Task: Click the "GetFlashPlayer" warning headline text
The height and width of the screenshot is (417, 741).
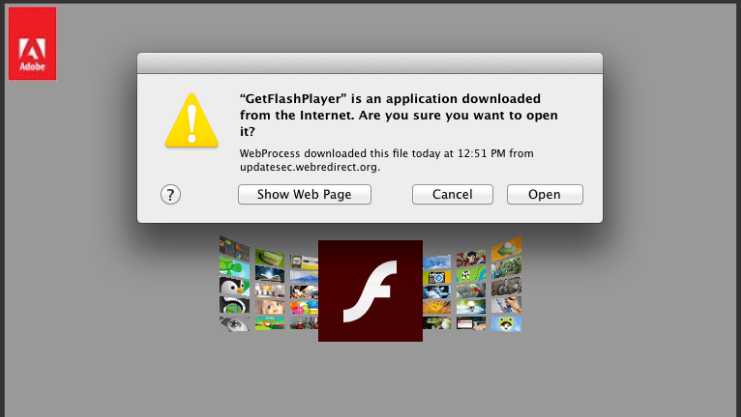Action: 399,115
